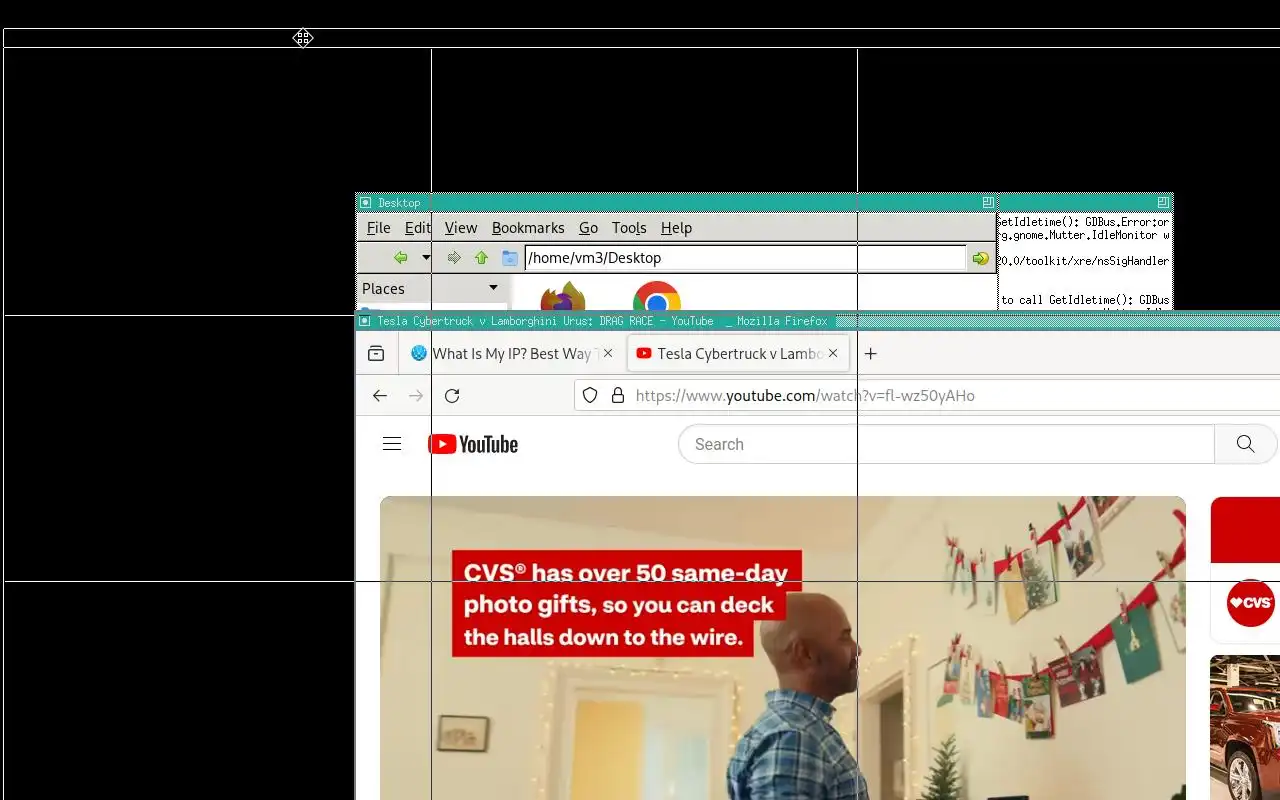Open the Tools menu in file manager
The image size is (1280, 800).
coord(629,228)
